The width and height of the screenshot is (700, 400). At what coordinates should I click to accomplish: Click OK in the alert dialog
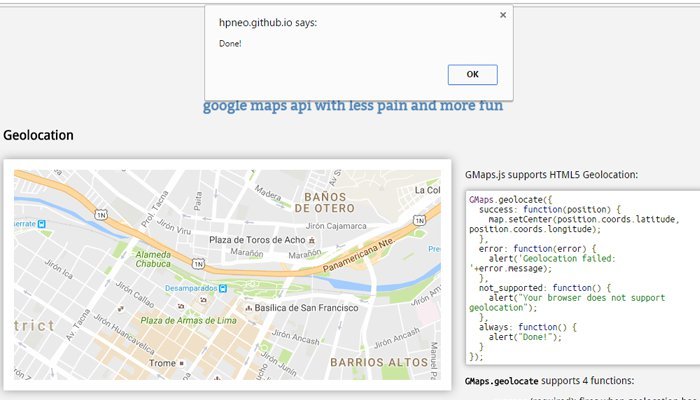[x=472, y=75]
